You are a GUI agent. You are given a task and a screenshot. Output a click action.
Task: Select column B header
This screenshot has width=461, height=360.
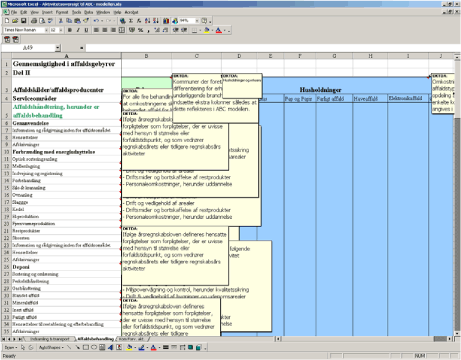click(x=146, y=56)
